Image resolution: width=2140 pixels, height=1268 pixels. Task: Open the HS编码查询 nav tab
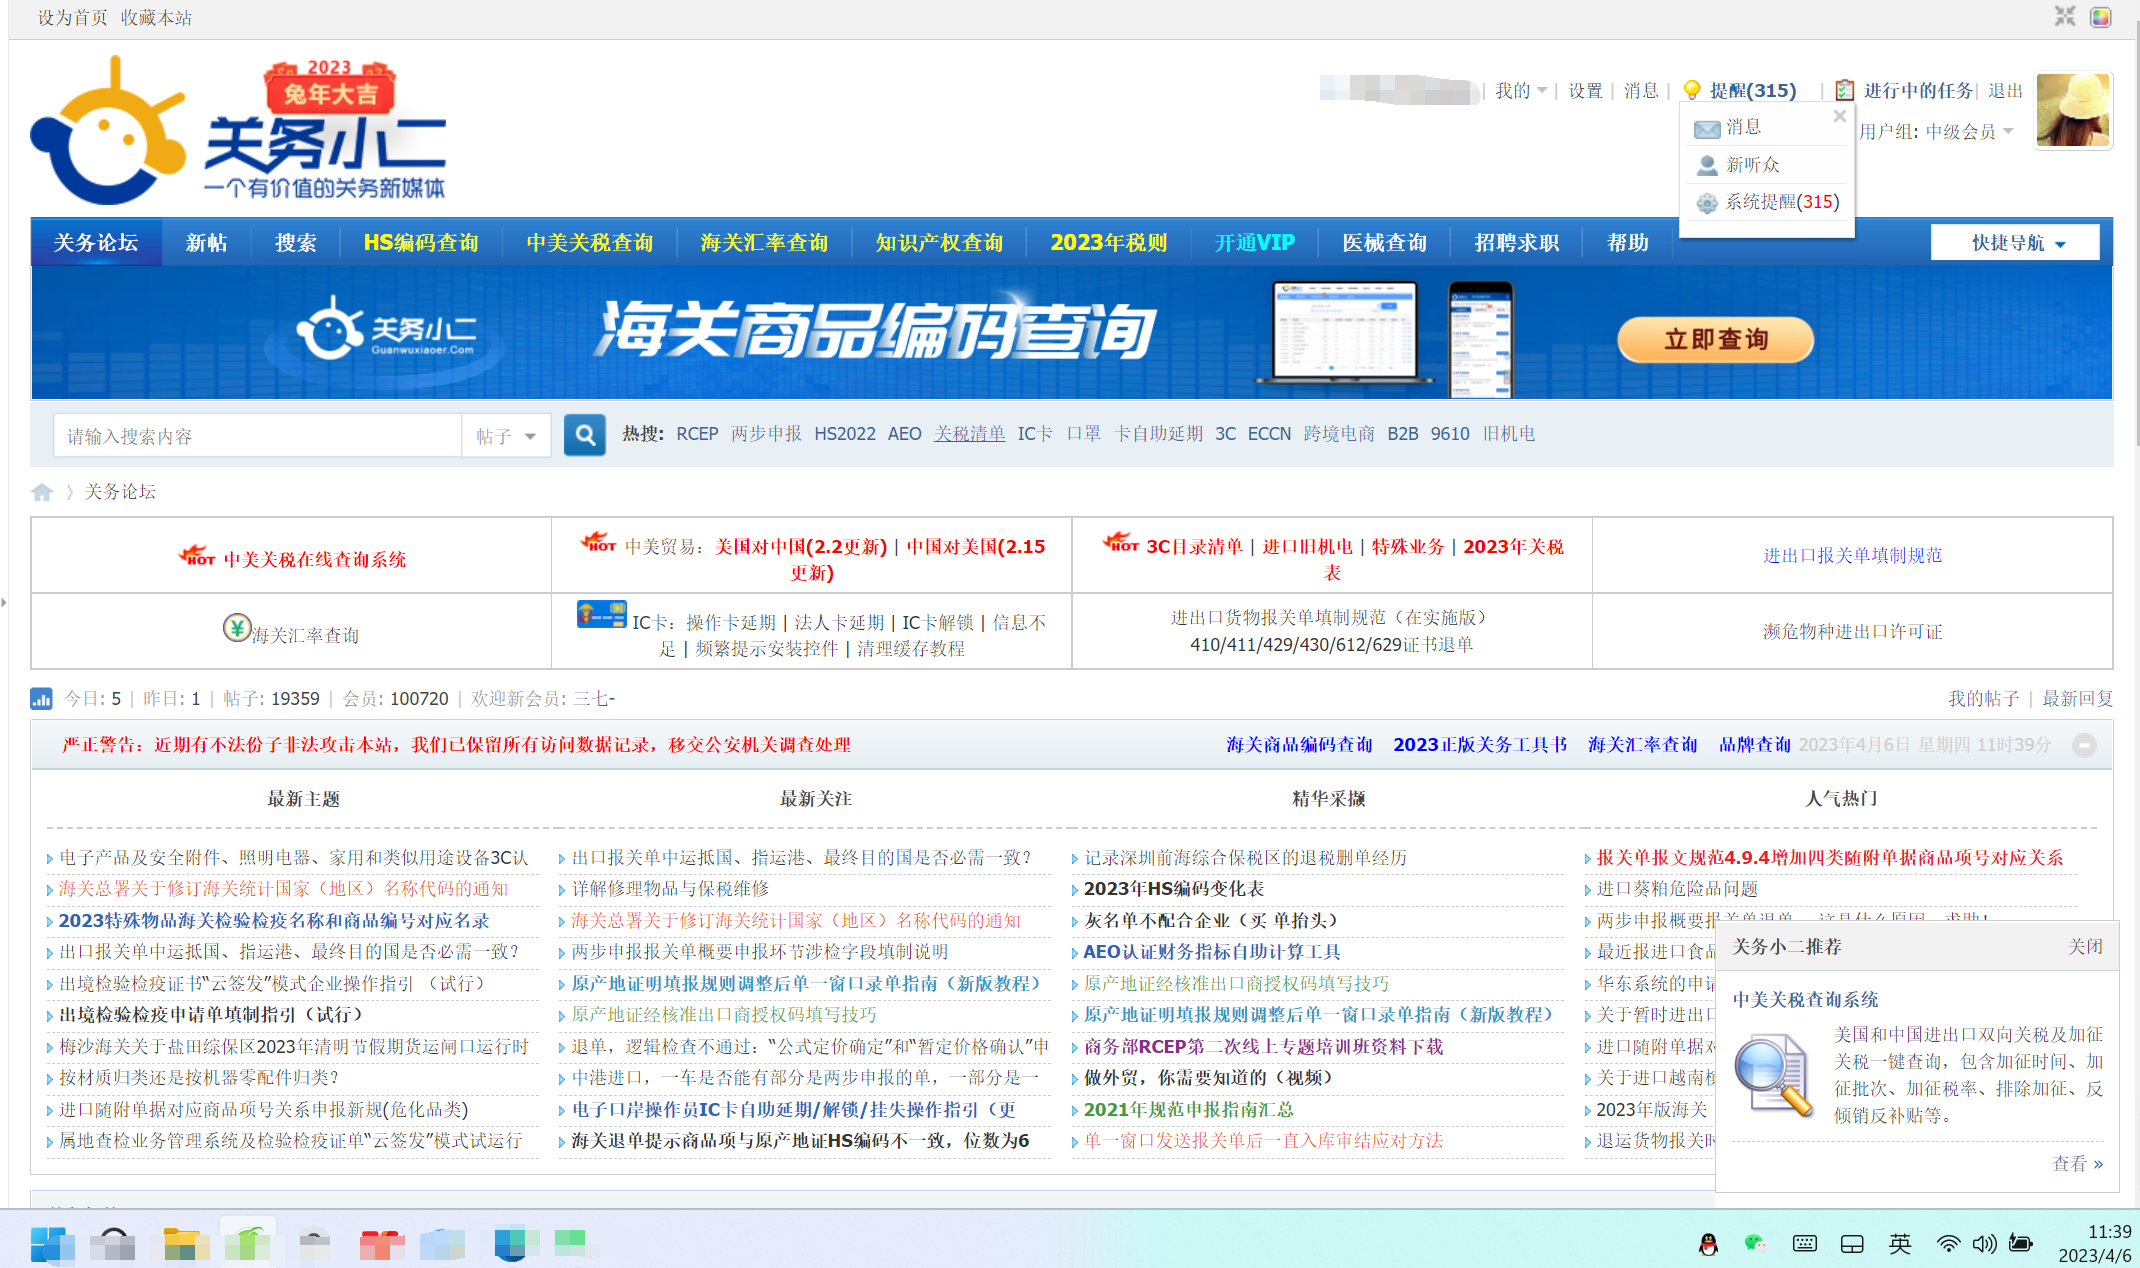pyautogui.click(x=421, y=243)
